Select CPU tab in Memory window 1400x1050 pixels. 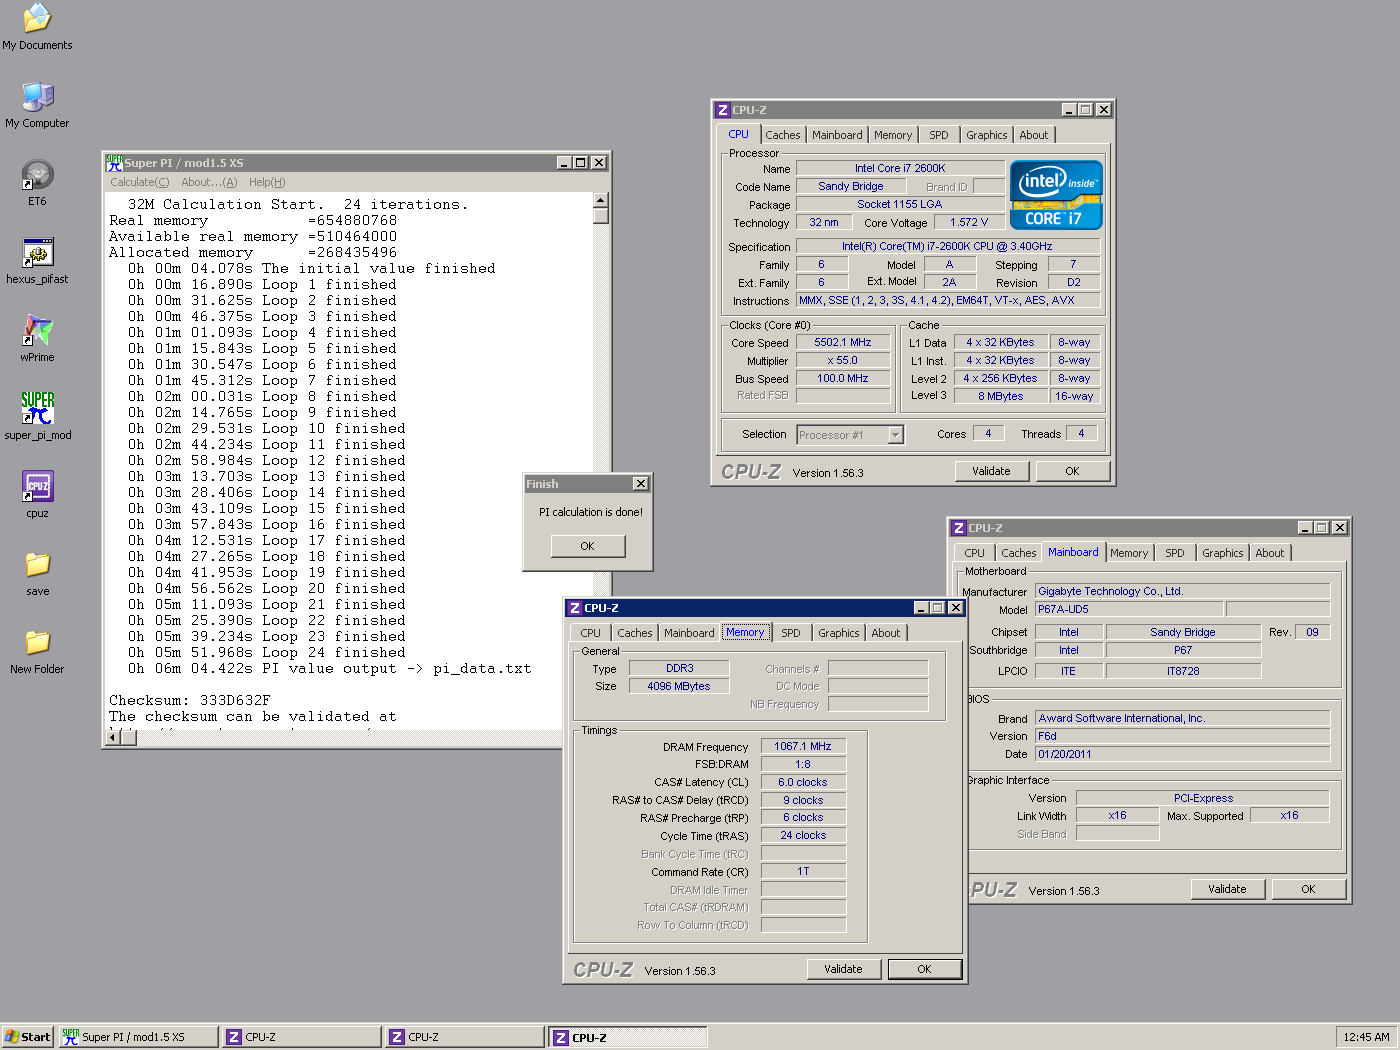[x=590, y=633]
